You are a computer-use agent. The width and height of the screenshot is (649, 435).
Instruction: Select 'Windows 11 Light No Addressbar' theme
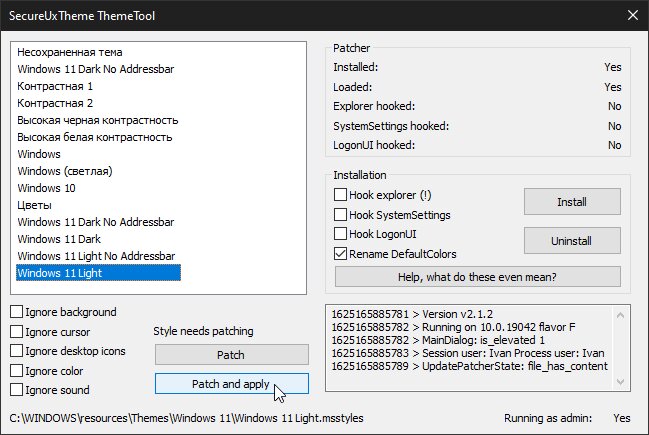[x=96, y=256]
